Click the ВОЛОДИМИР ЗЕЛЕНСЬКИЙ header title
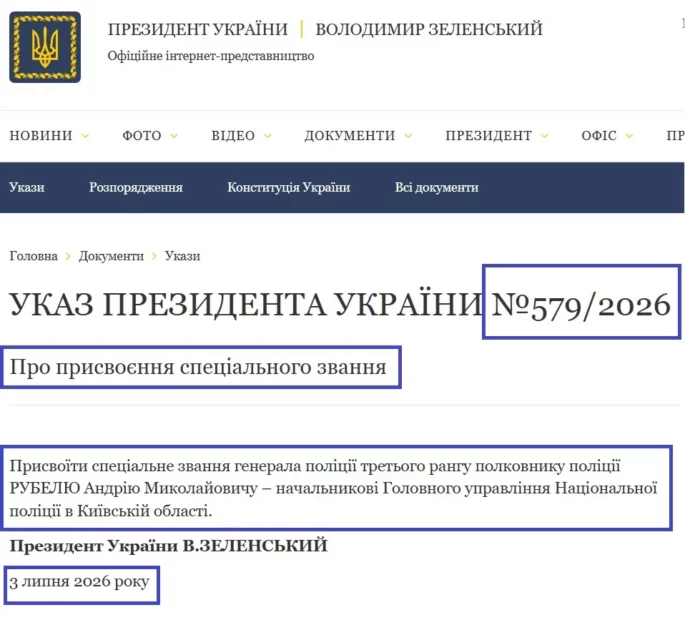This screenshot has height=620, width=685. [429, 29]
